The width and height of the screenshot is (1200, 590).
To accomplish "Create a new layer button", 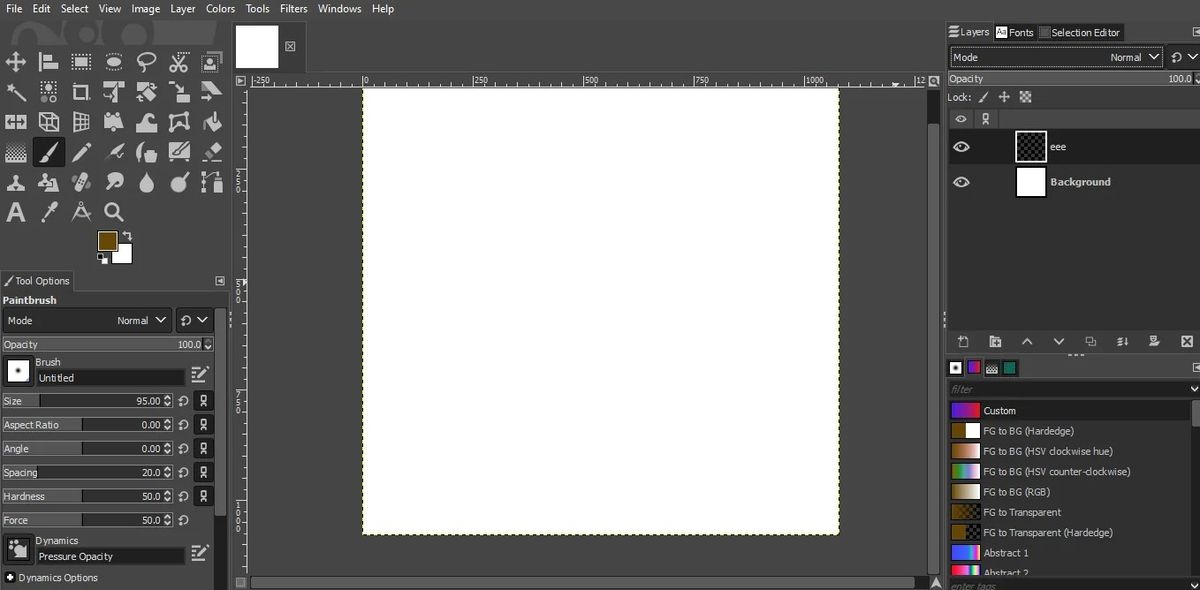I will point(962,341).
